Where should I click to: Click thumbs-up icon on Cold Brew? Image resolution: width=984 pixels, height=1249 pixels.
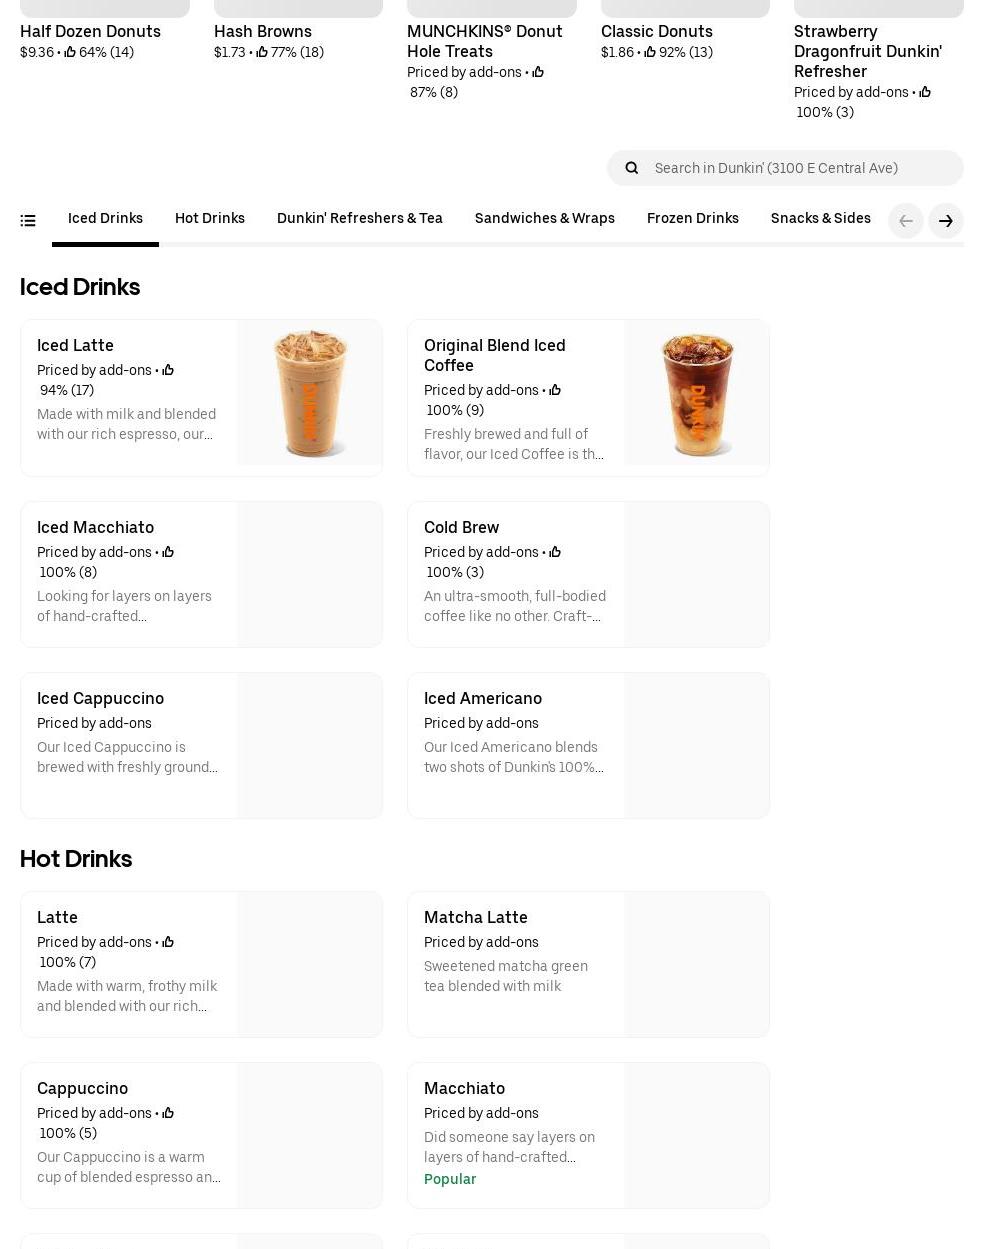[555, 553]
